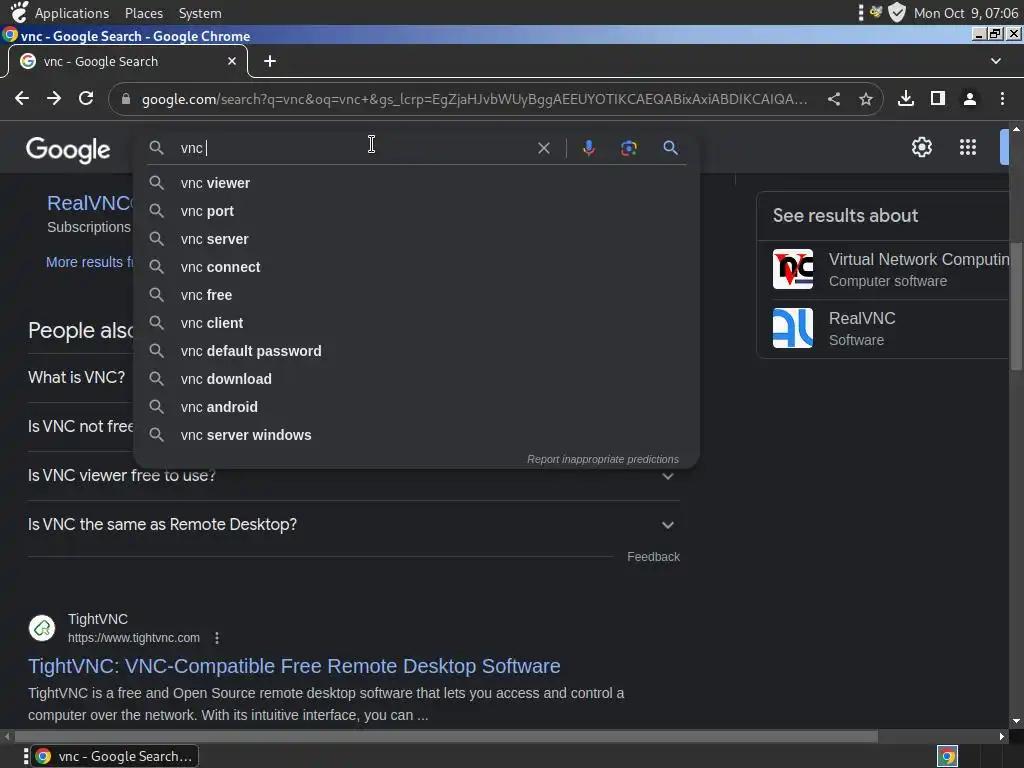Select suggestion vnc server windows
Image resolution: width=1024 pixels, height=768 pixels.
(x=416, y=435)
